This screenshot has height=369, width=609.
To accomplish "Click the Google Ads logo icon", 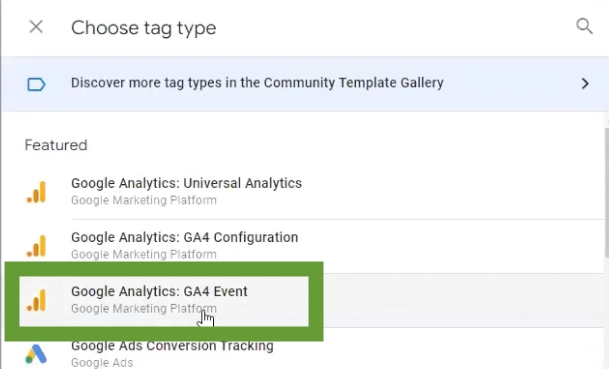I will pos(36,354).
